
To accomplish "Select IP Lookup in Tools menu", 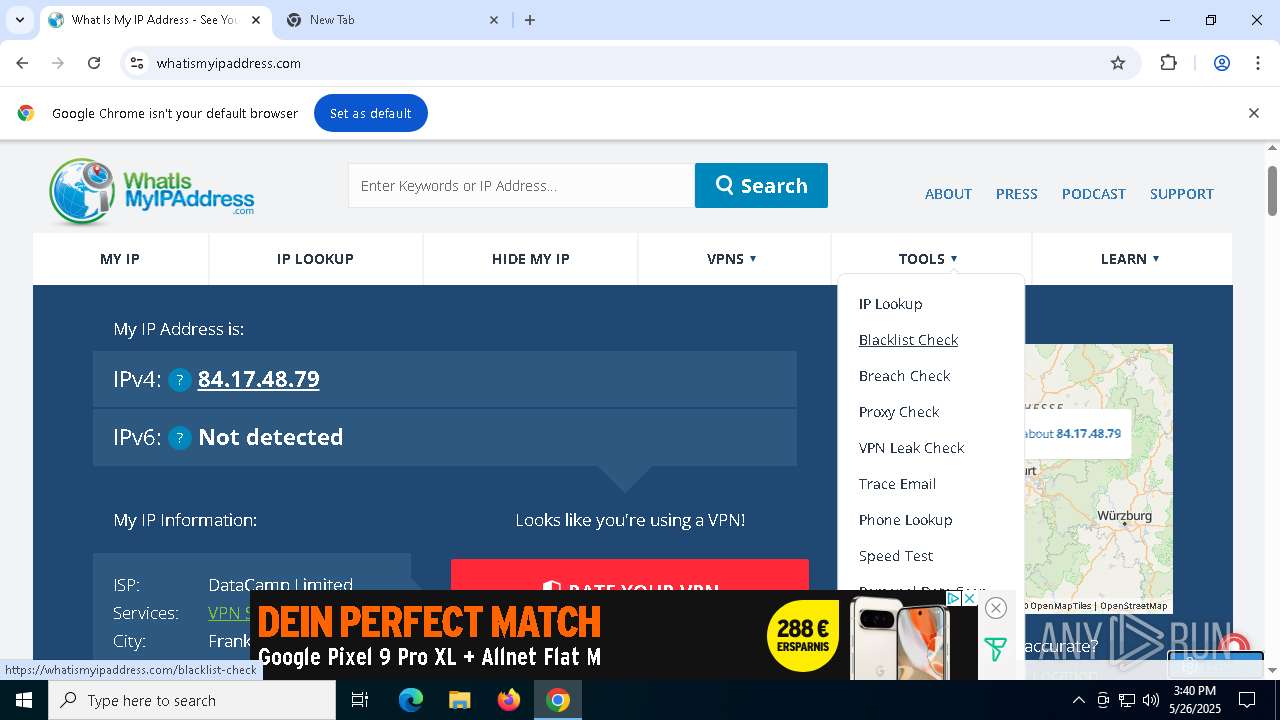I will point(891,304).
